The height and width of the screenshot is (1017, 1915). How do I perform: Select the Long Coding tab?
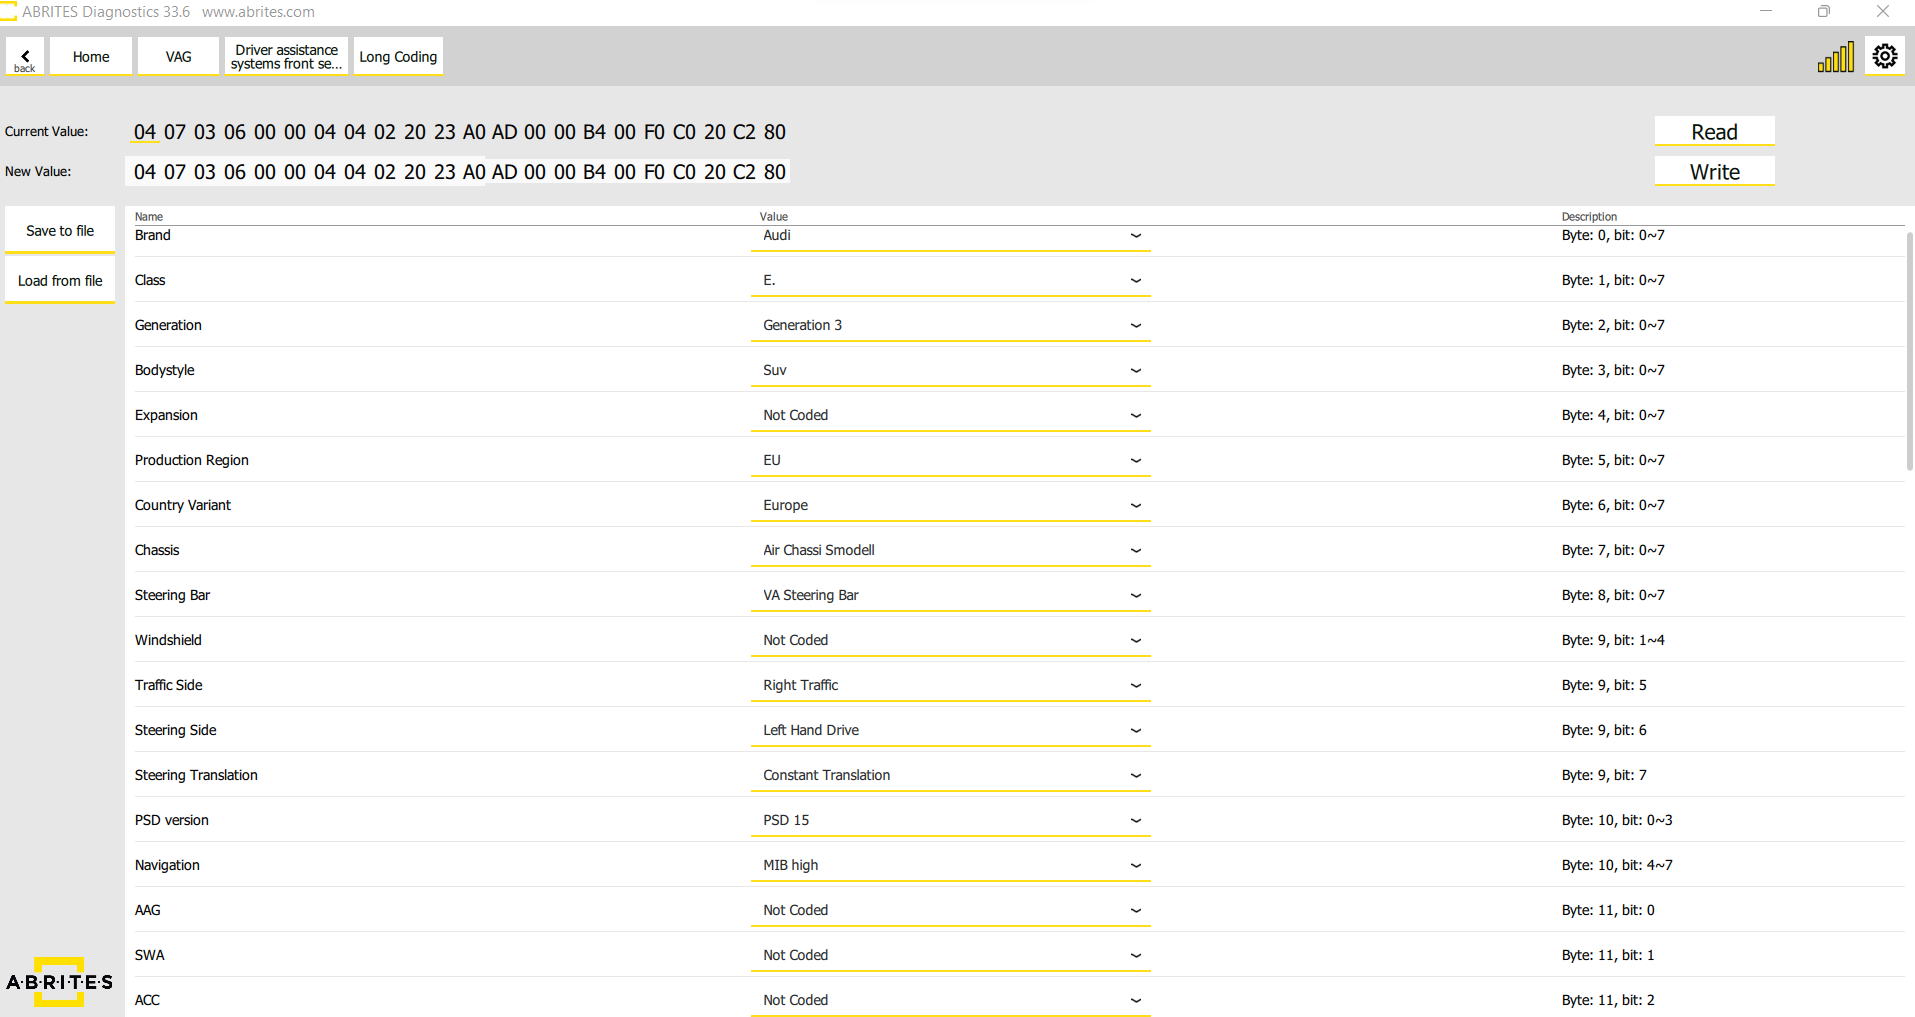point(398,57)
